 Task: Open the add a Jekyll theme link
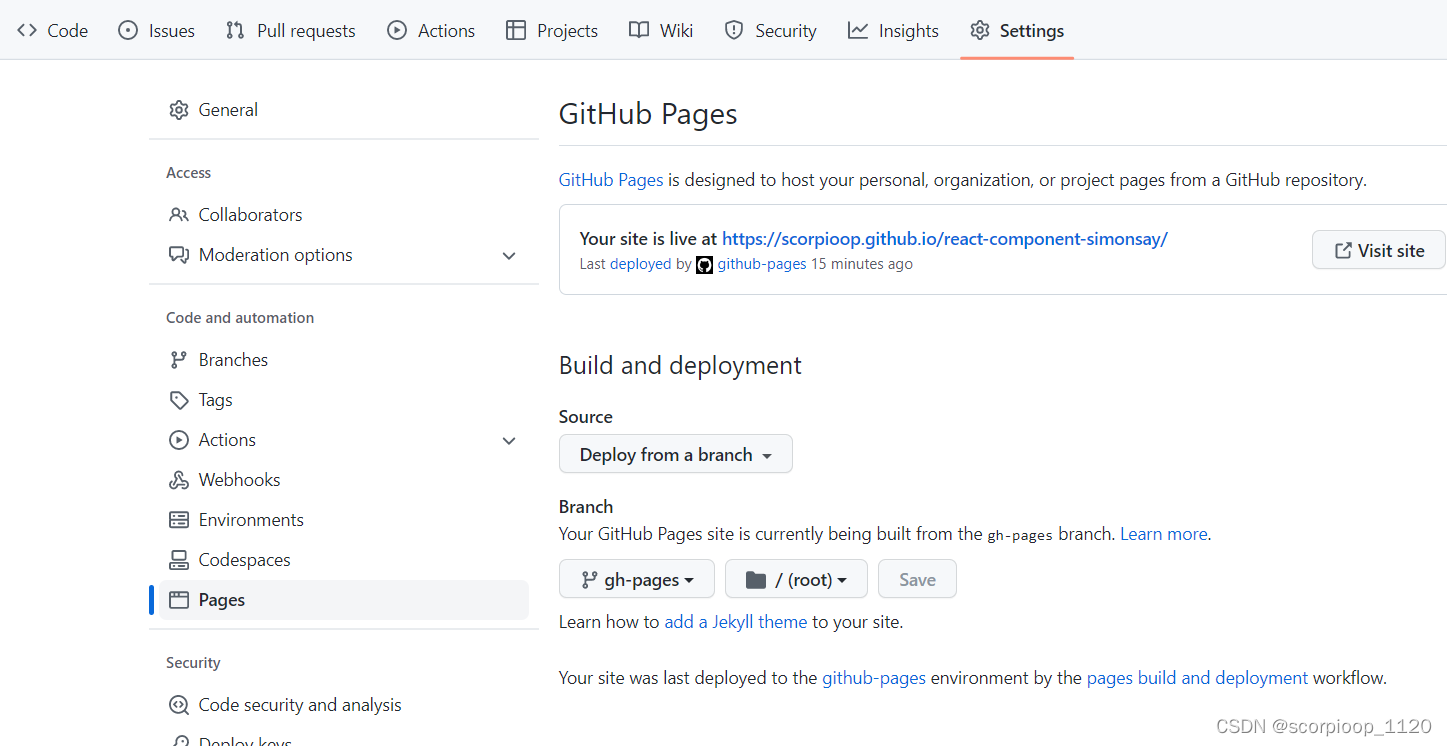(735, 621)
